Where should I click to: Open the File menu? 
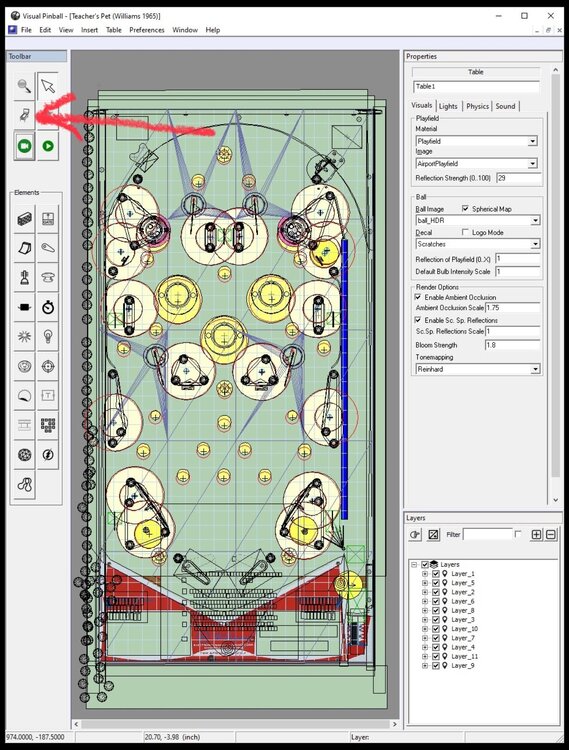coord(26,30)
